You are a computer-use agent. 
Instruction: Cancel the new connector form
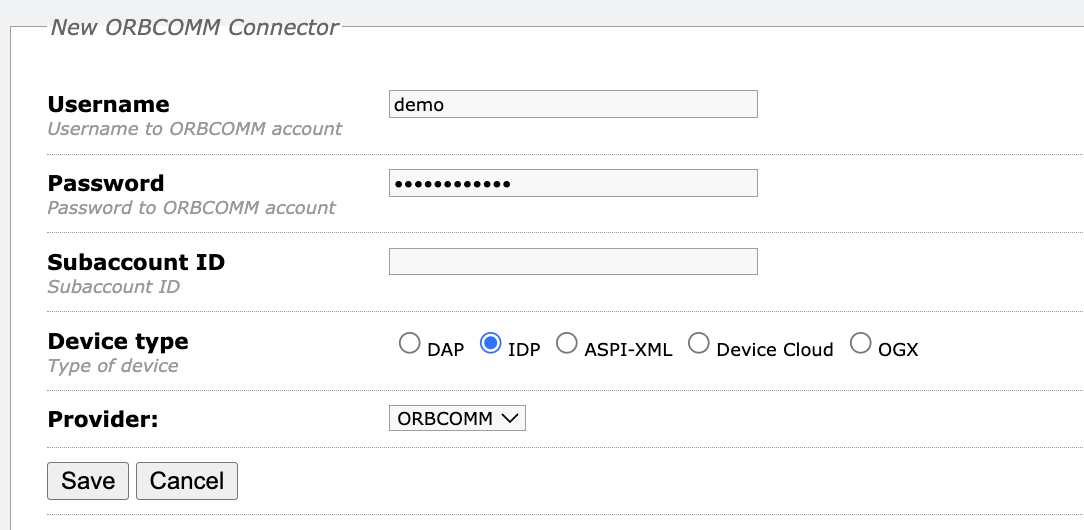pos(187,481)
